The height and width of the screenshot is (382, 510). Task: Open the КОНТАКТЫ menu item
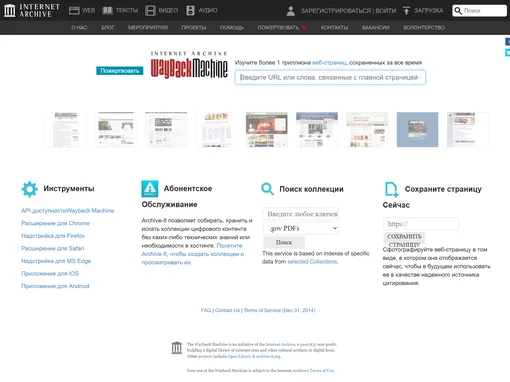pyautogui.click(x=334, y=28)
